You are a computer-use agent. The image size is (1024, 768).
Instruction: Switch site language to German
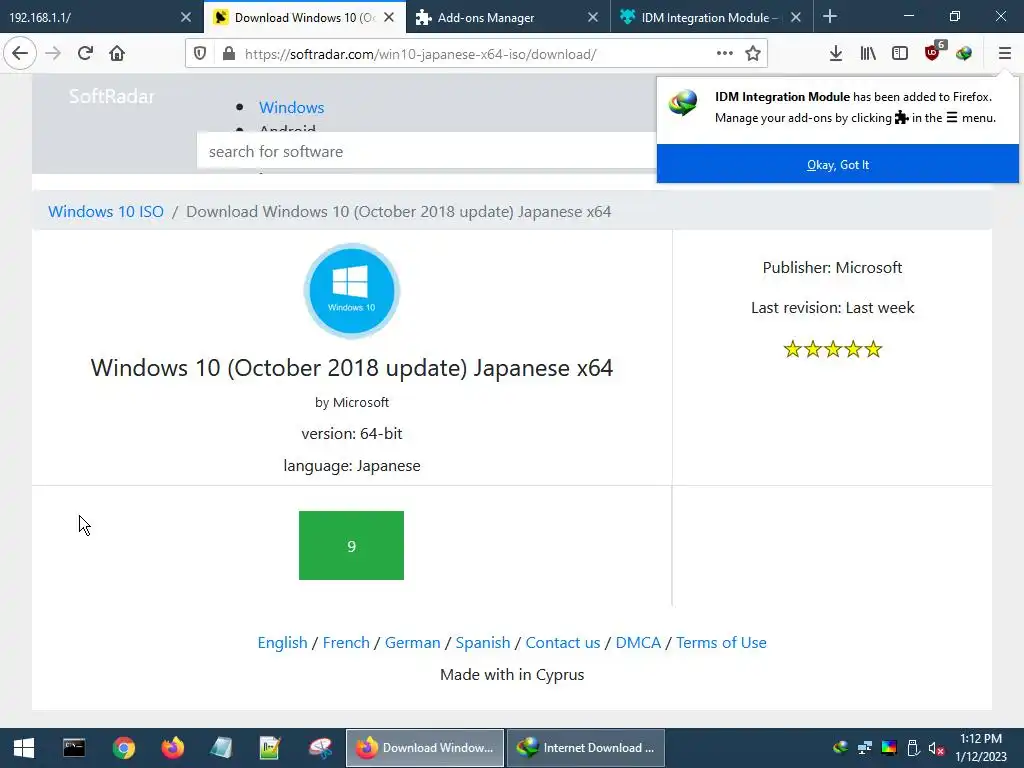point(413,643)
